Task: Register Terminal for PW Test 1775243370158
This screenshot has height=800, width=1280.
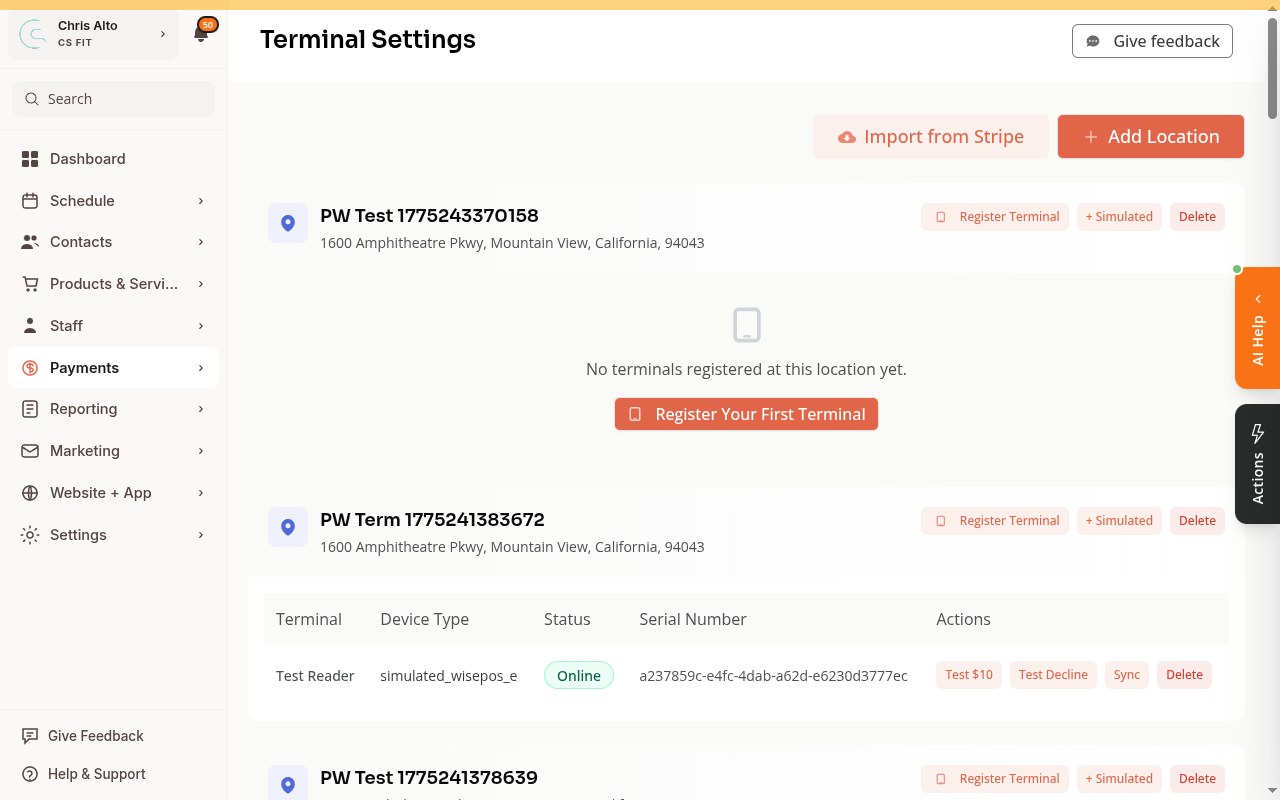Action: (x=995, y=217)
